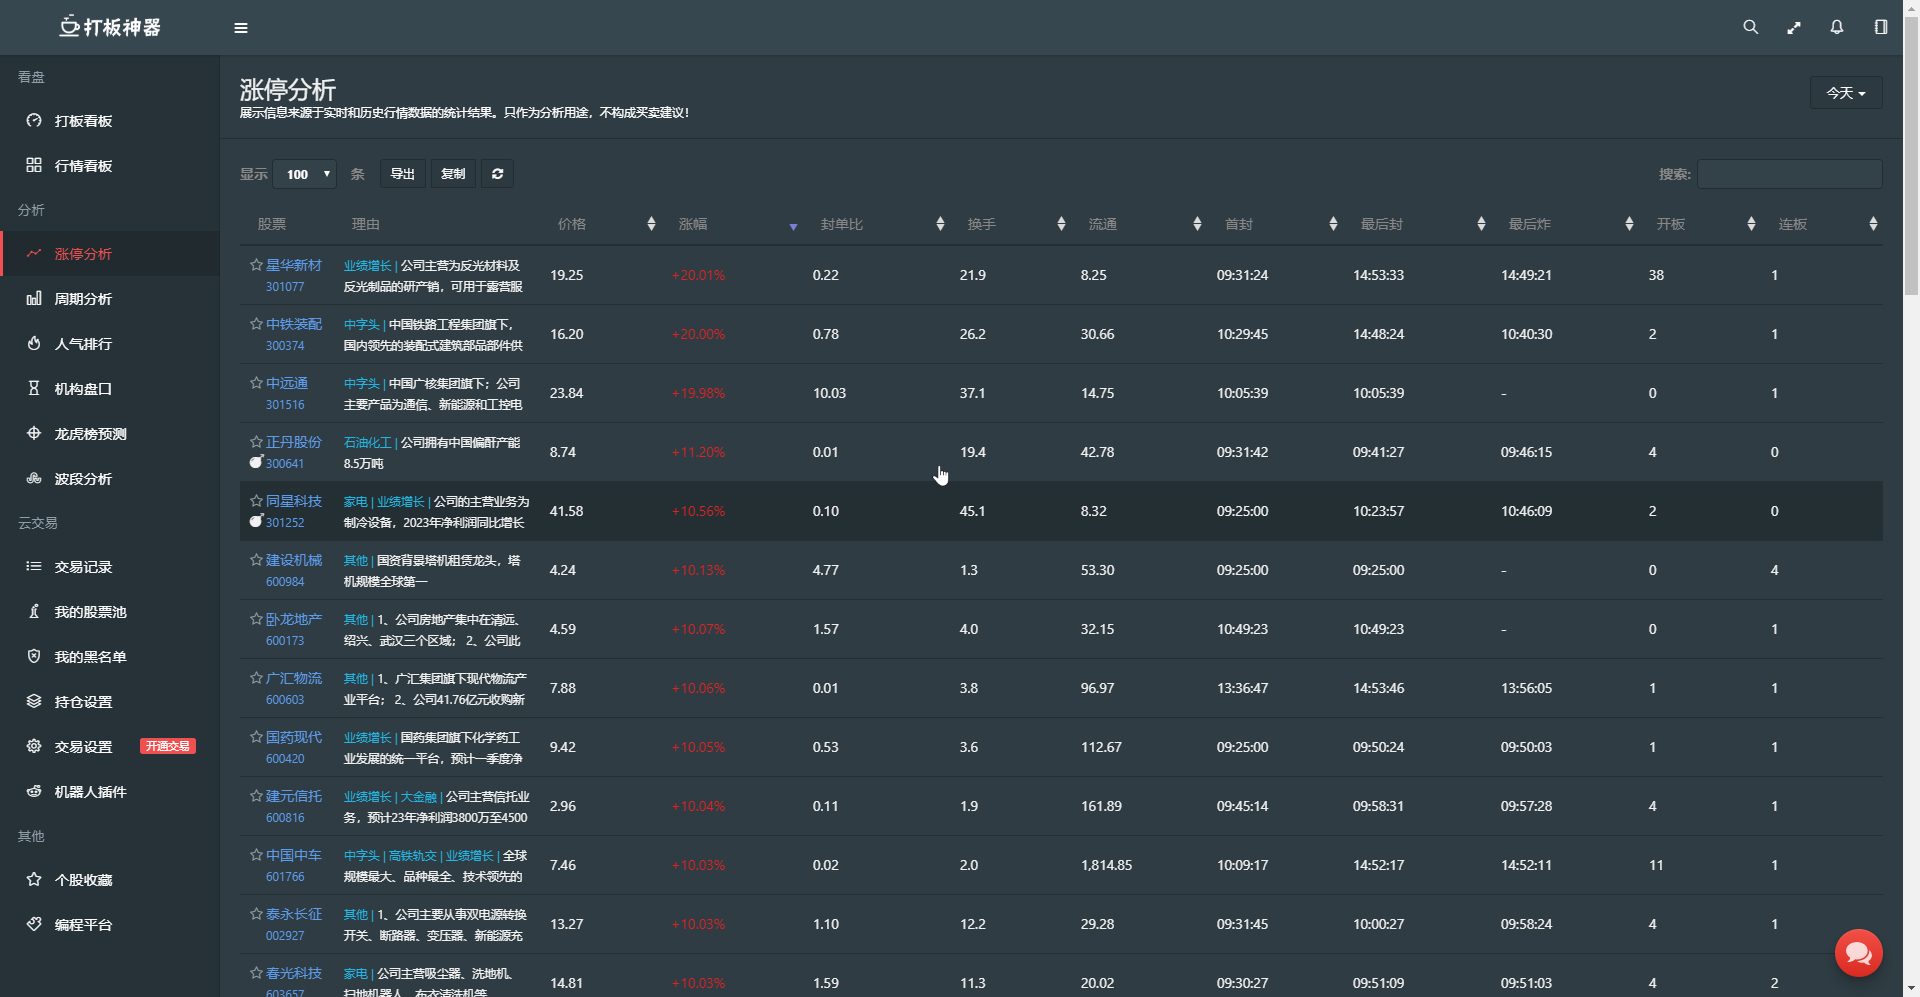Click the star icon beside 中国中车
The image size is (1920, 997).
point(256,855)
